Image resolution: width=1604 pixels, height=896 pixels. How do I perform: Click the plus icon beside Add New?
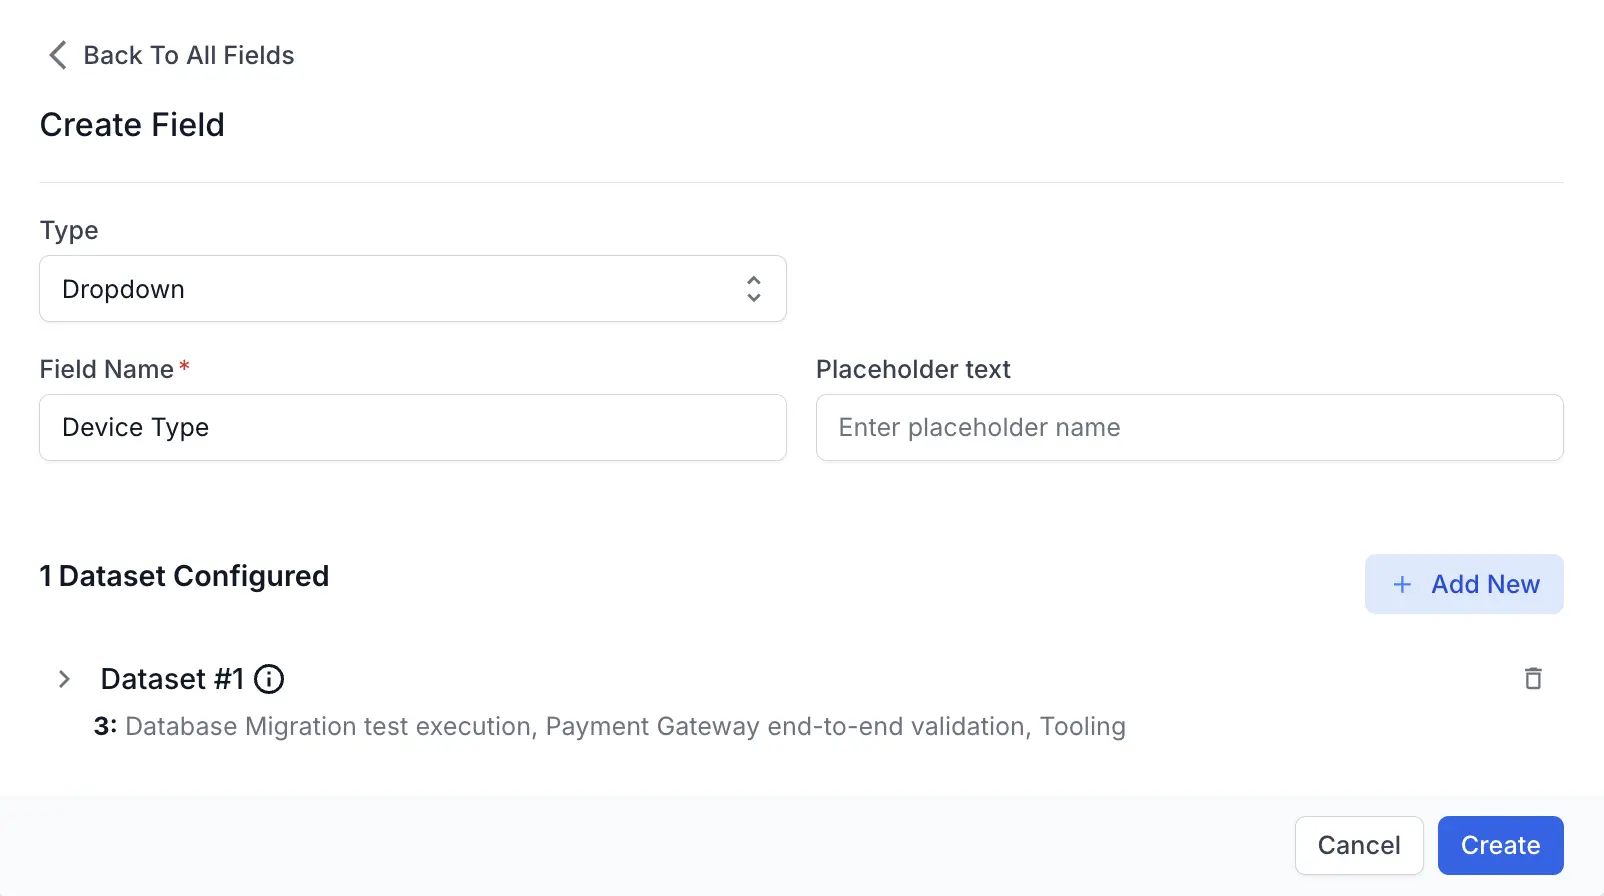(x=1402, y=585)
